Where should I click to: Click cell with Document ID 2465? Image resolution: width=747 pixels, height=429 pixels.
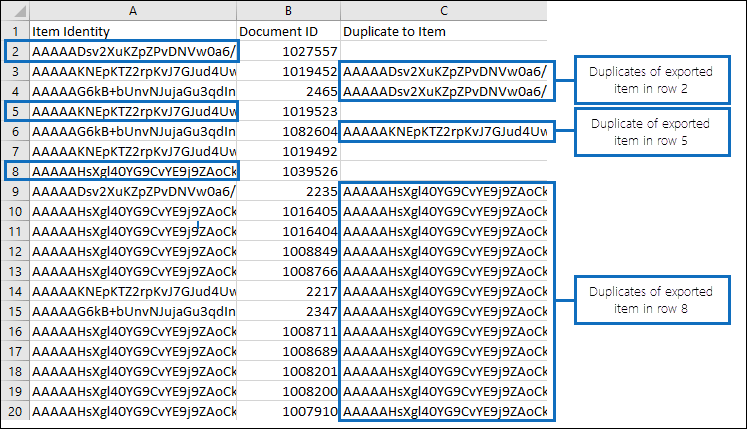coord(288,92)
